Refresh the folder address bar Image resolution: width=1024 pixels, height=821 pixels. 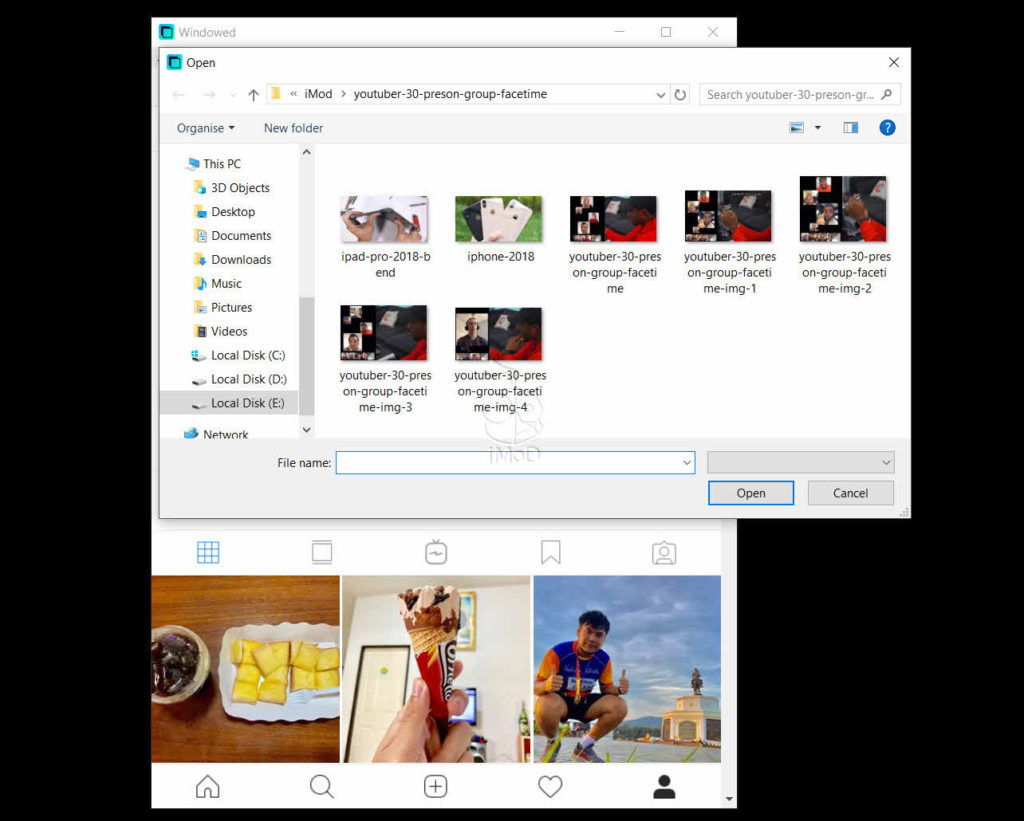[x=681, y=95]
